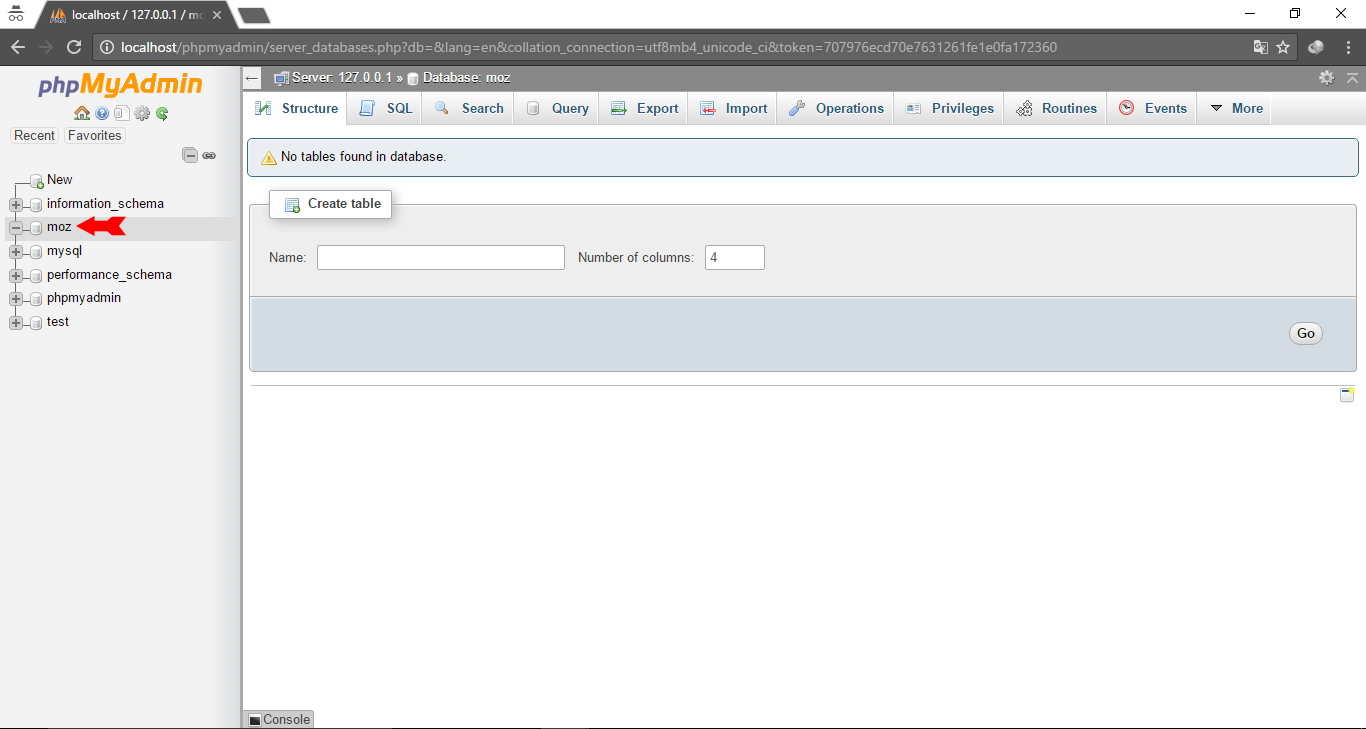Click the table Name input field
The width and height of the screenshot is (1366, 729).
(440, 257)
